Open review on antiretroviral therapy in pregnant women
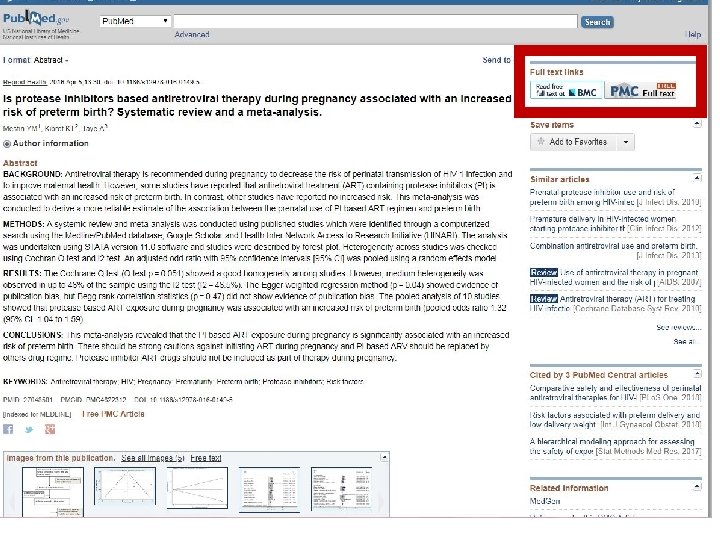 tap(615, 277)
